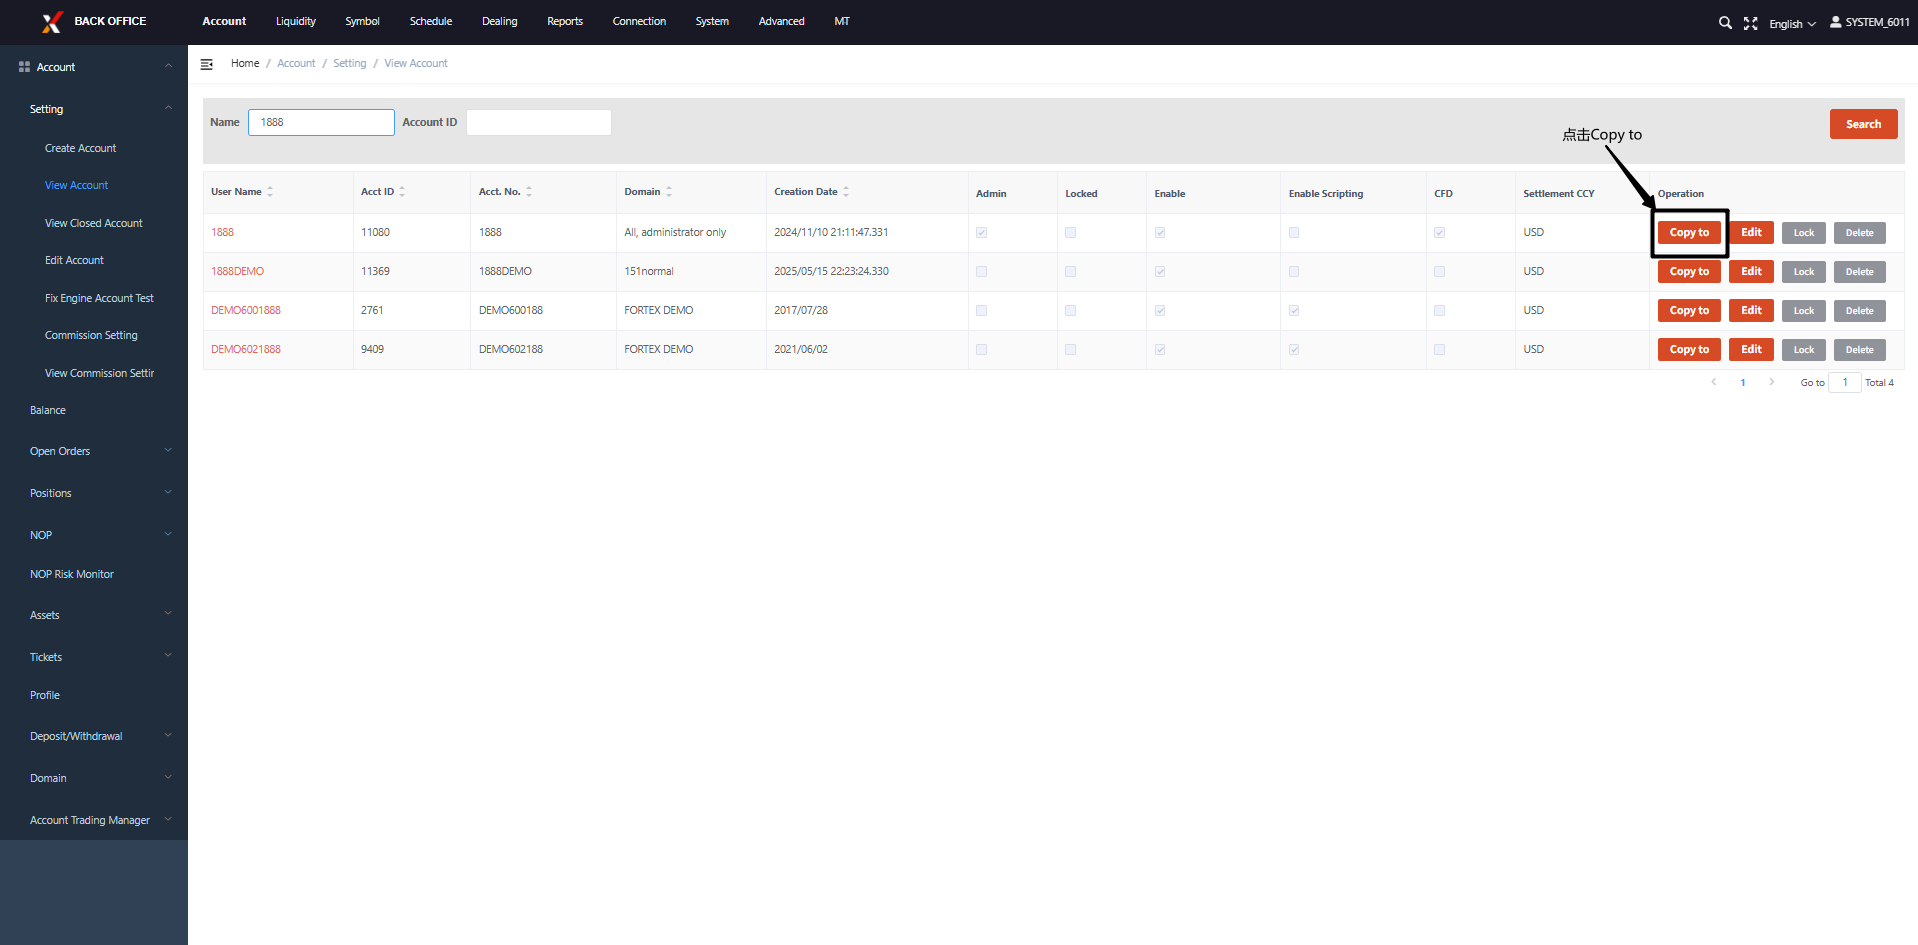Open SYSTEM_6011 user profile icon
Screen dimensions: 1918x945
point(1836,22)
